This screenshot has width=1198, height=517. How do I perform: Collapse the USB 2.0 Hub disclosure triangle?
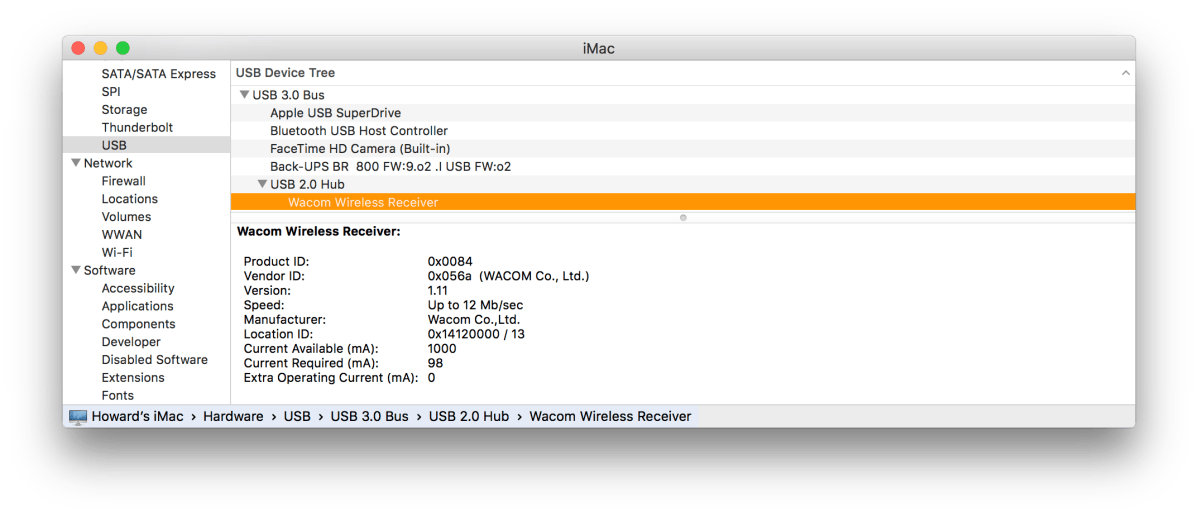pyautogui.click(x=262, y=184)
